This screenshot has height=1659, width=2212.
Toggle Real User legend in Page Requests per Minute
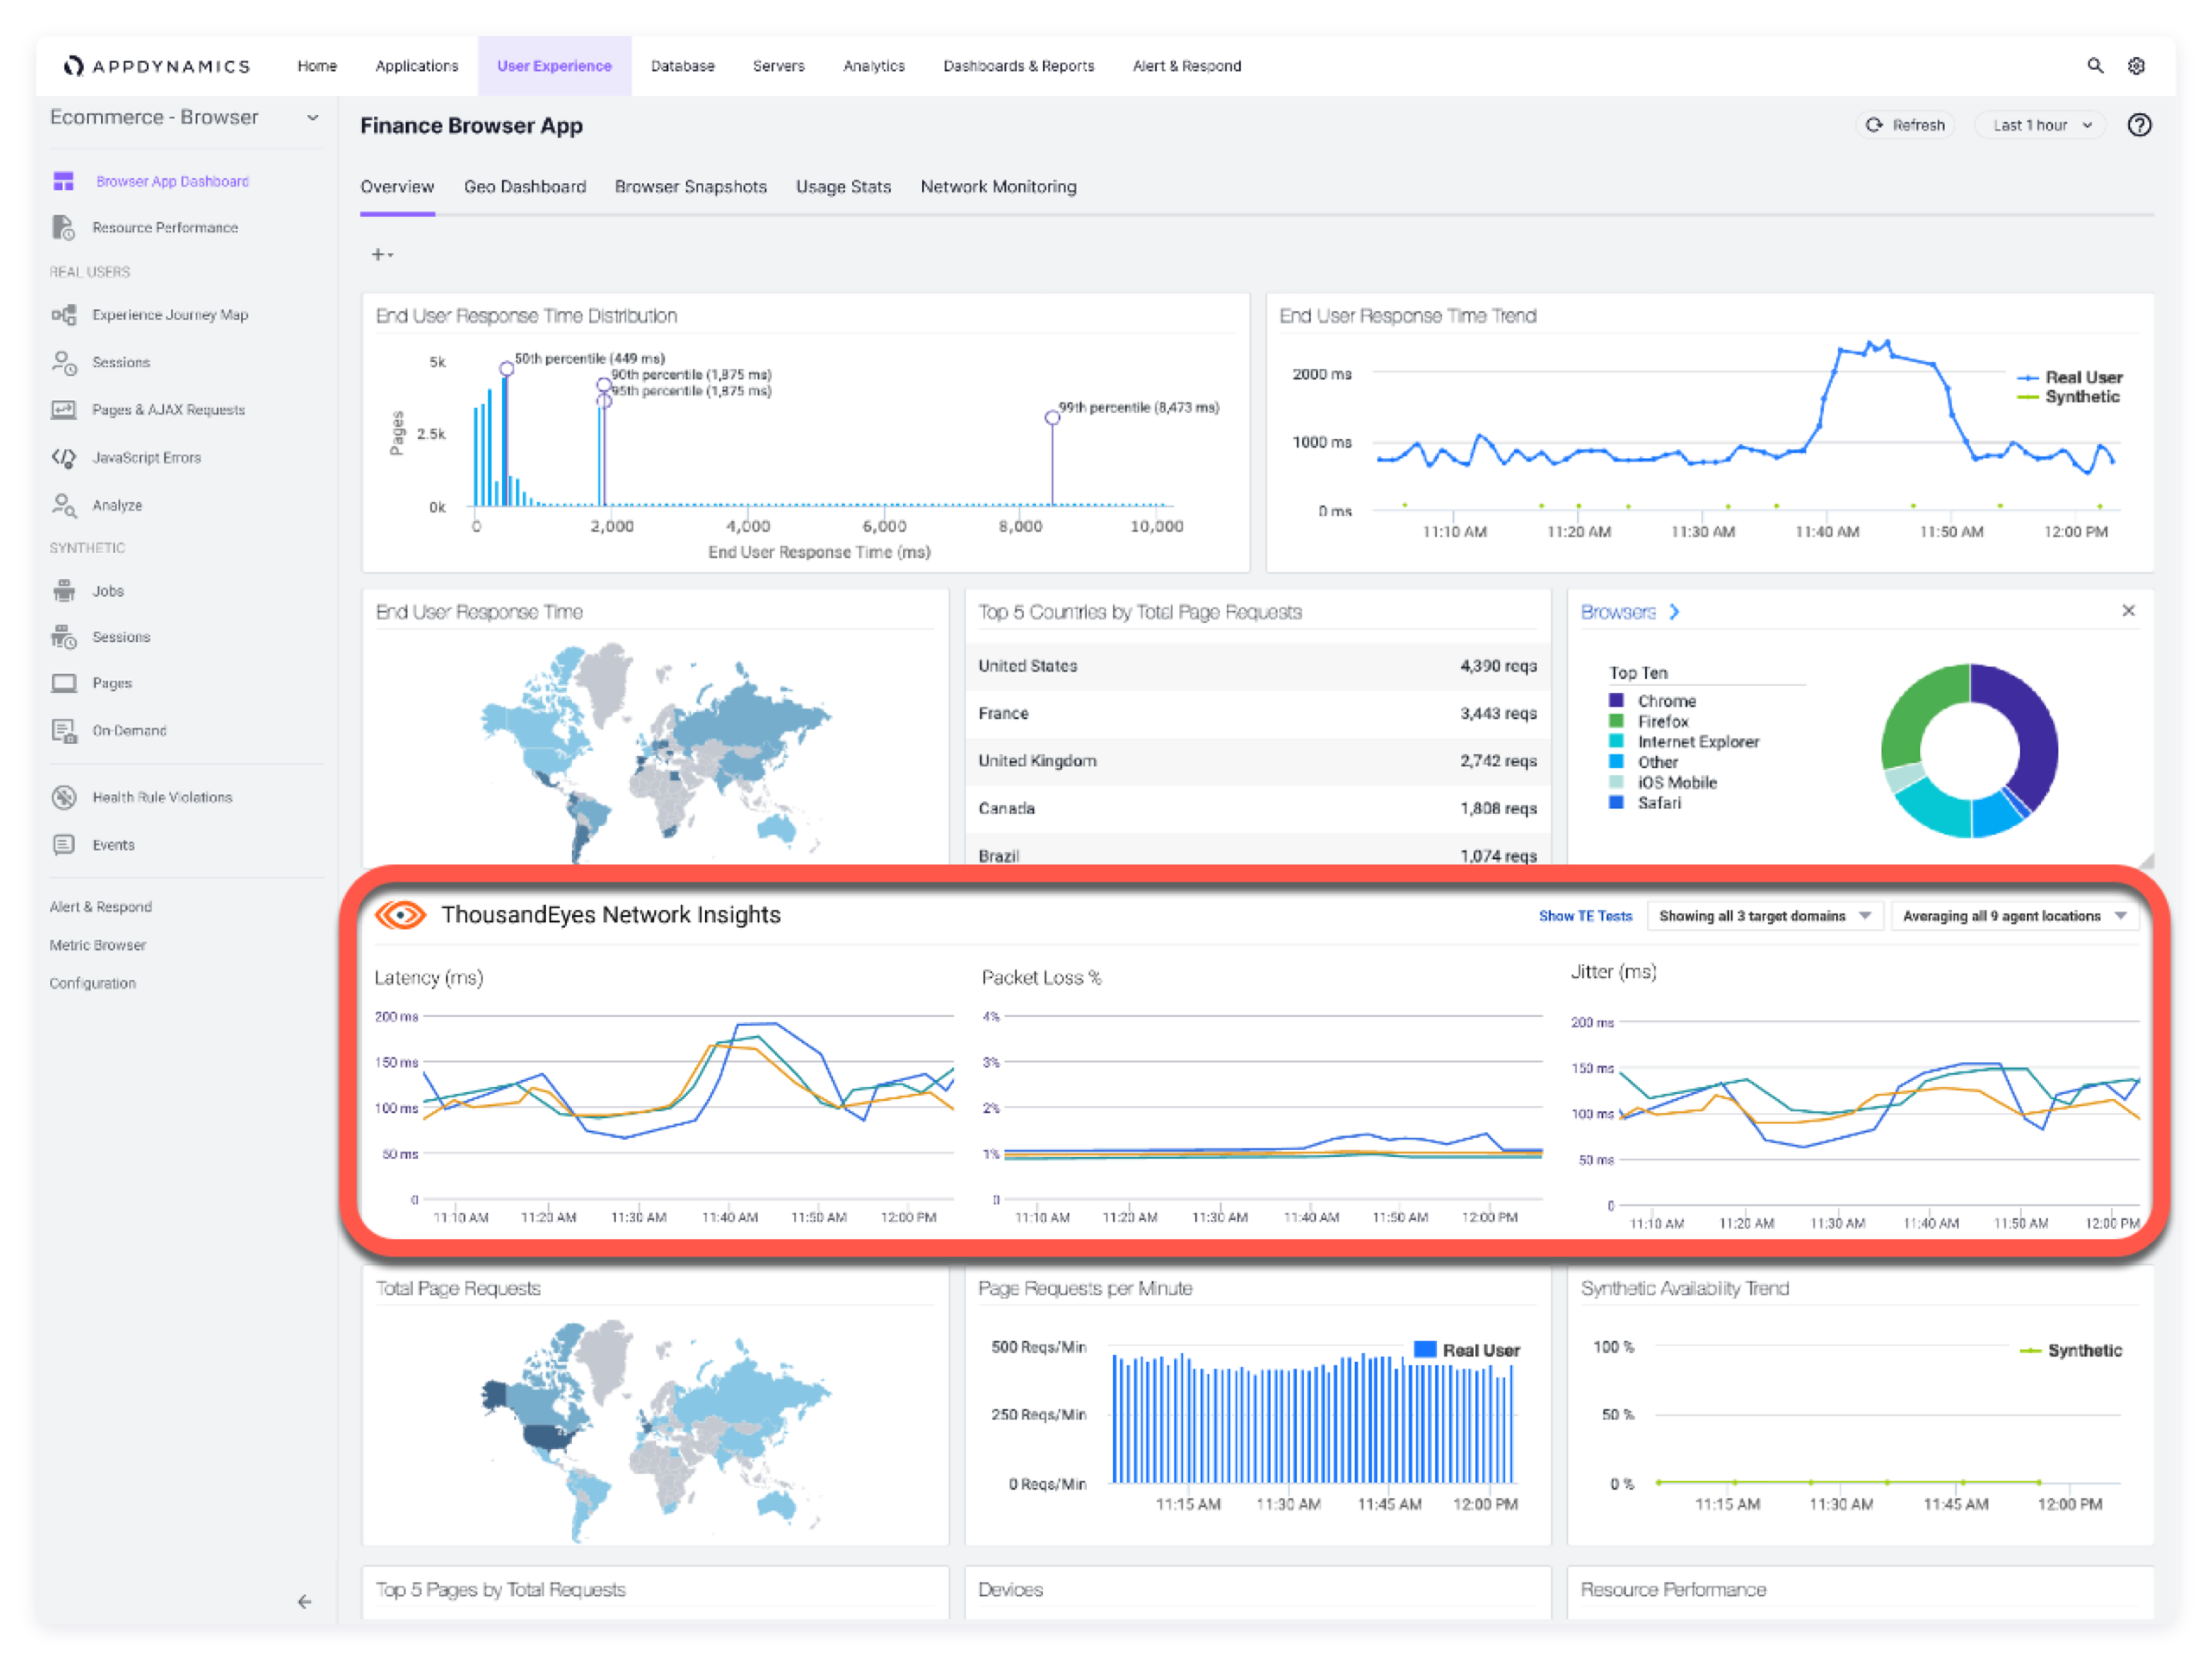pyautogui.click(x=1467, y=1350)
